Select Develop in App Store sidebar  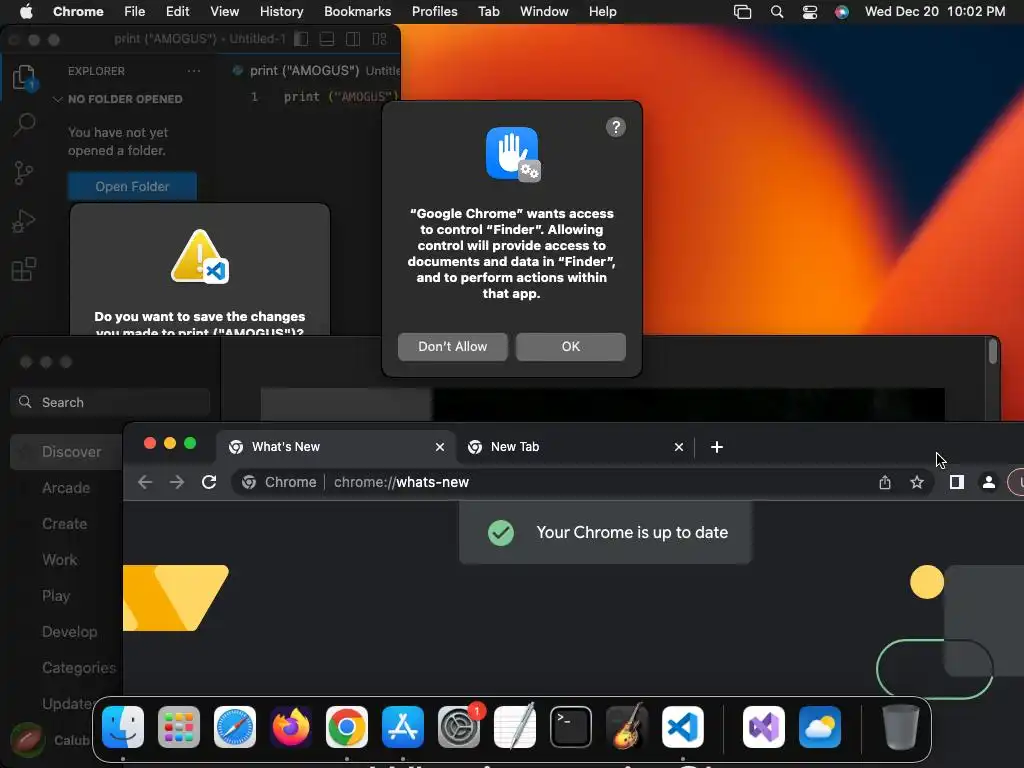[x=69, y=632]
